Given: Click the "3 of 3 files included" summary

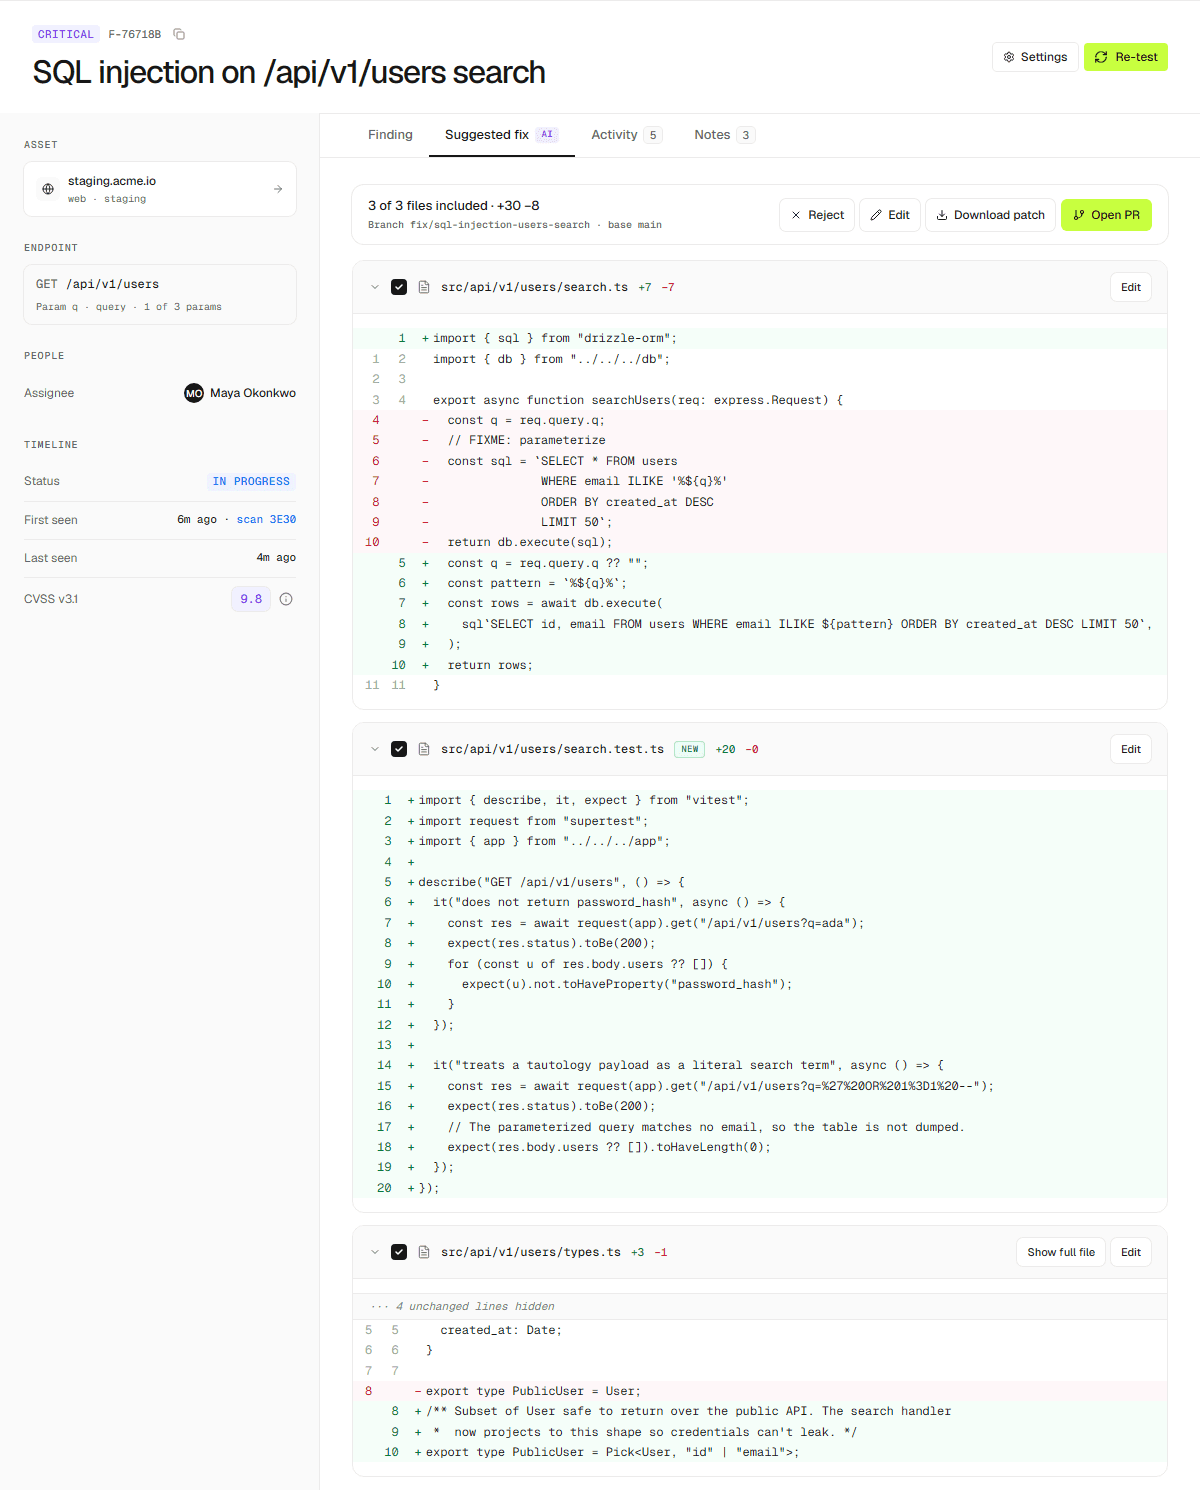Looking at the screenshot, I should (428, 205).
